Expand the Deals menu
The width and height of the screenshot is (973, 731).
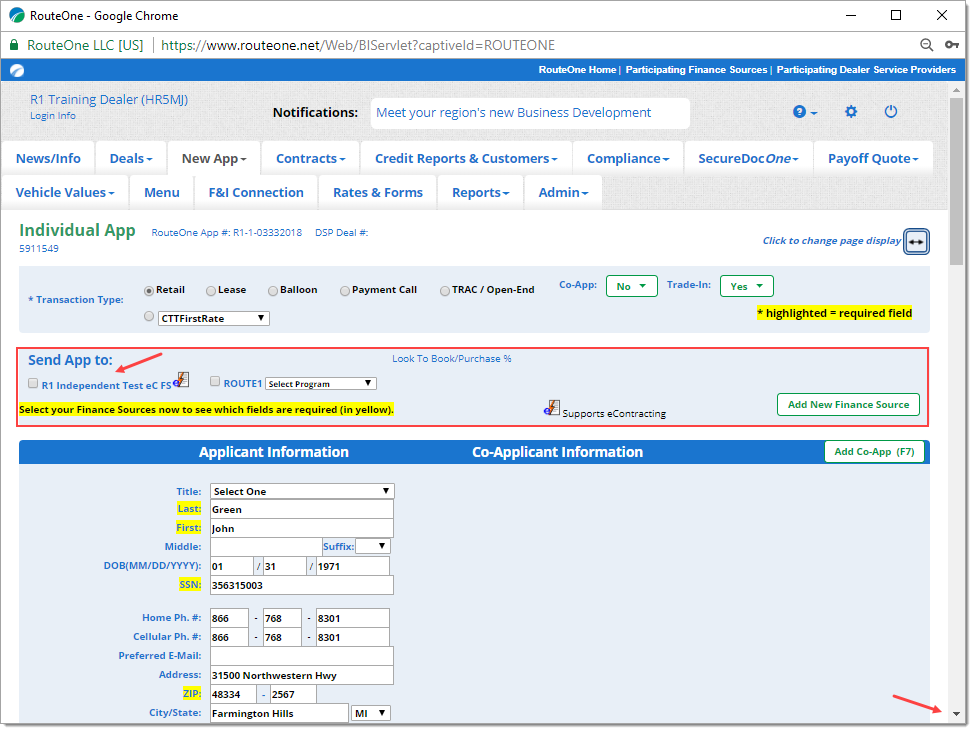[130, 158]
